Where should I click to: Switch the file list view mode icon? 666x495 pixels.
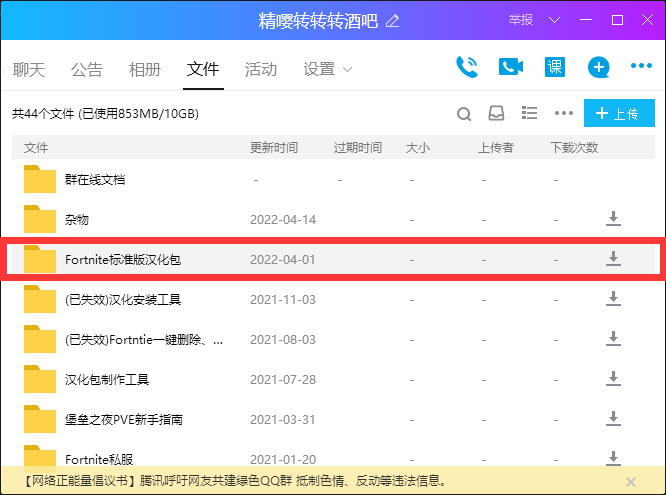529,113
